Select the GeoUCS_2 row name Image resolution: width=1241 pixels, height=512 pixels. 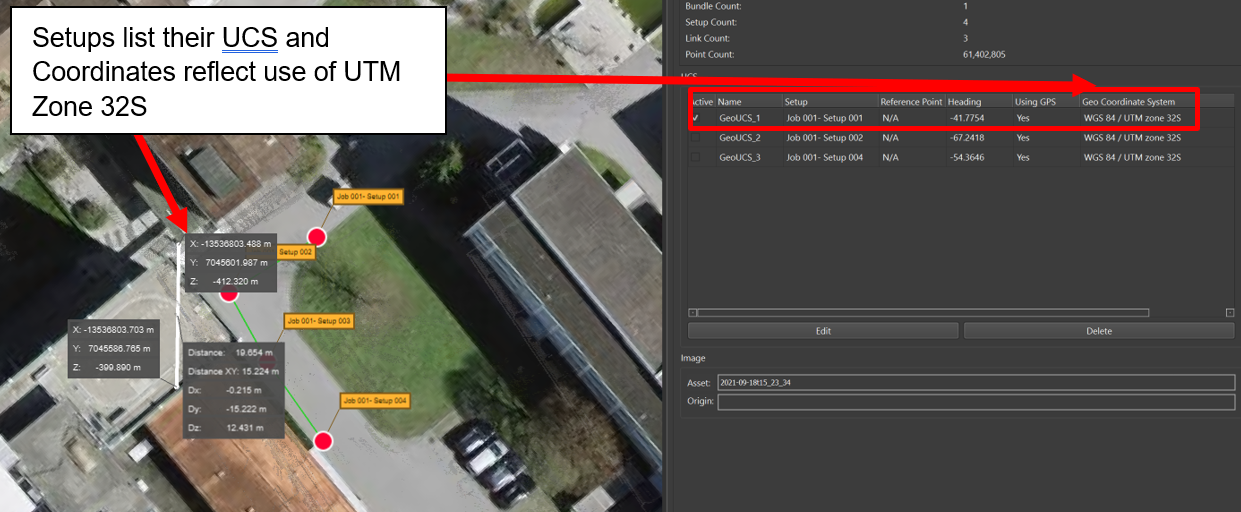pos(740,138)
